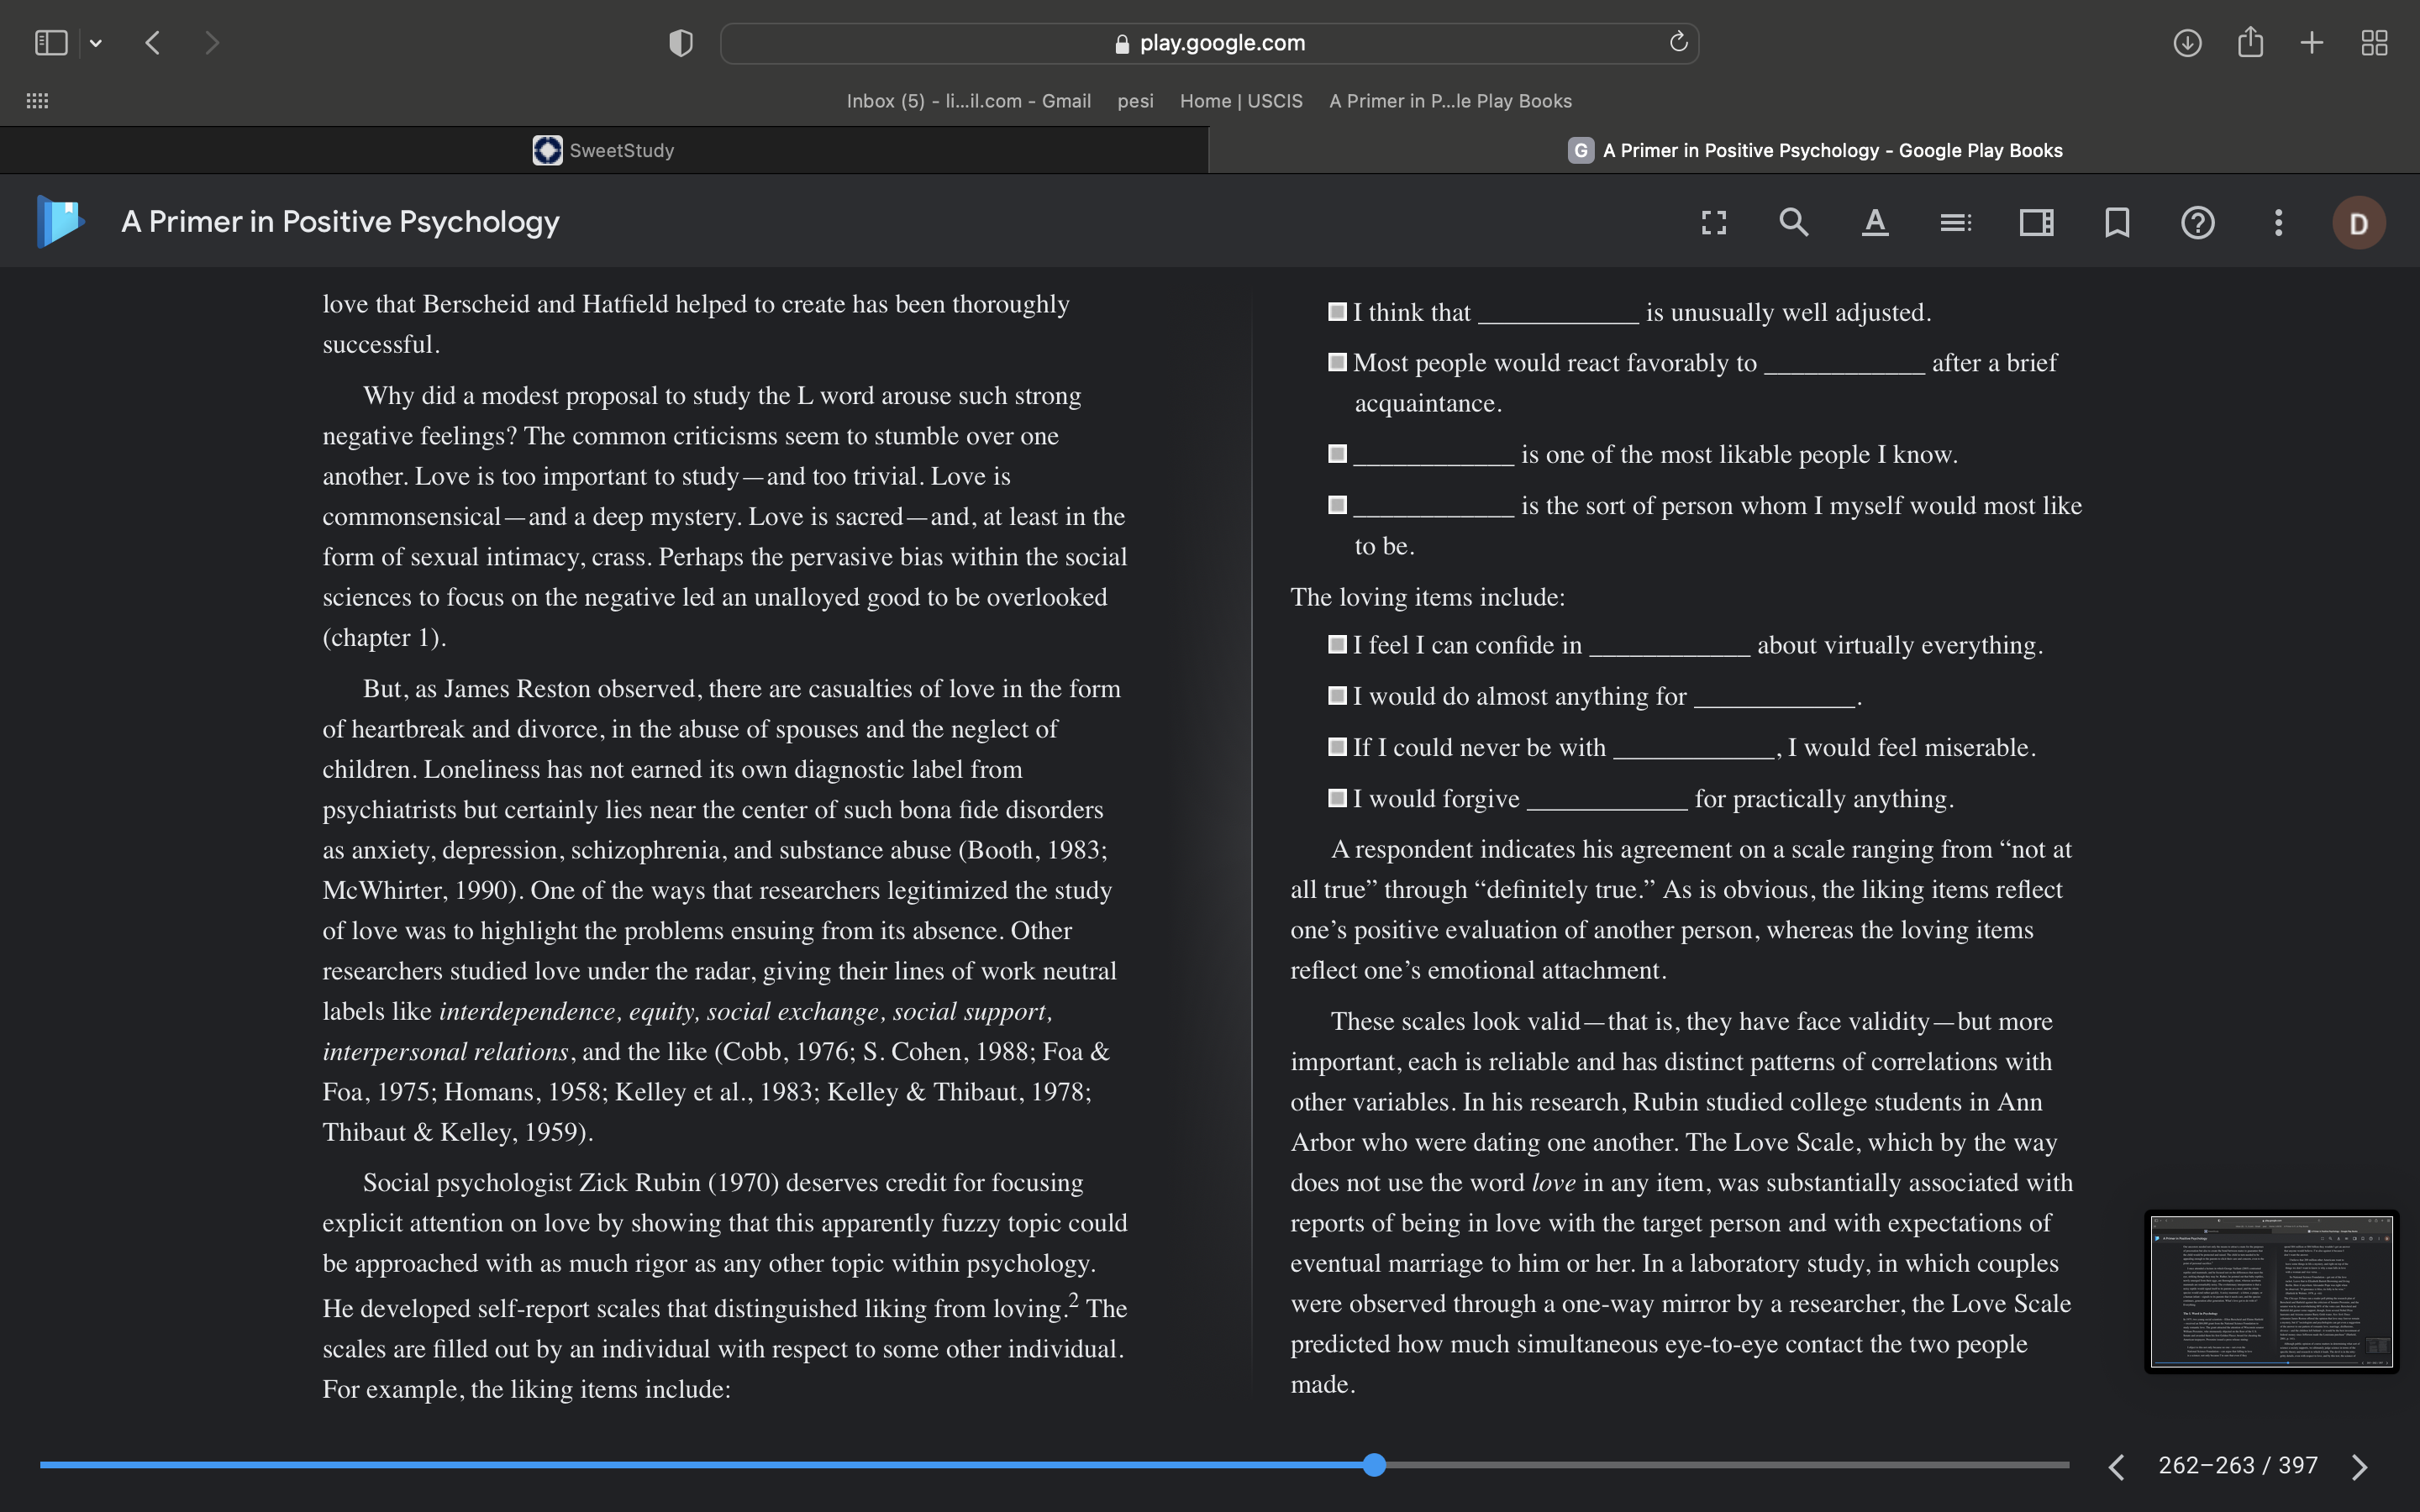
Task: Toggle the notes side panel
Action: pyautogui.click(x=2036, y=222)
